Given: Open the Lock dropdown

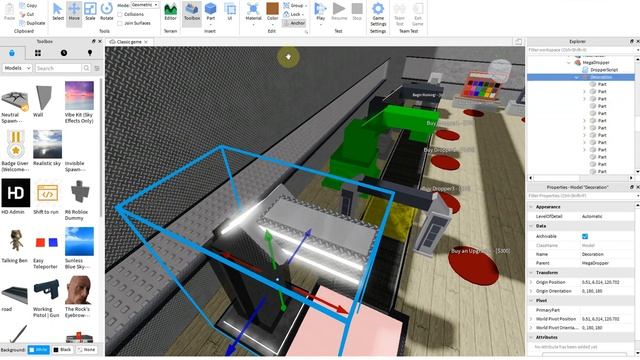Looking at the screenshot, I should (x=294, y=14).
